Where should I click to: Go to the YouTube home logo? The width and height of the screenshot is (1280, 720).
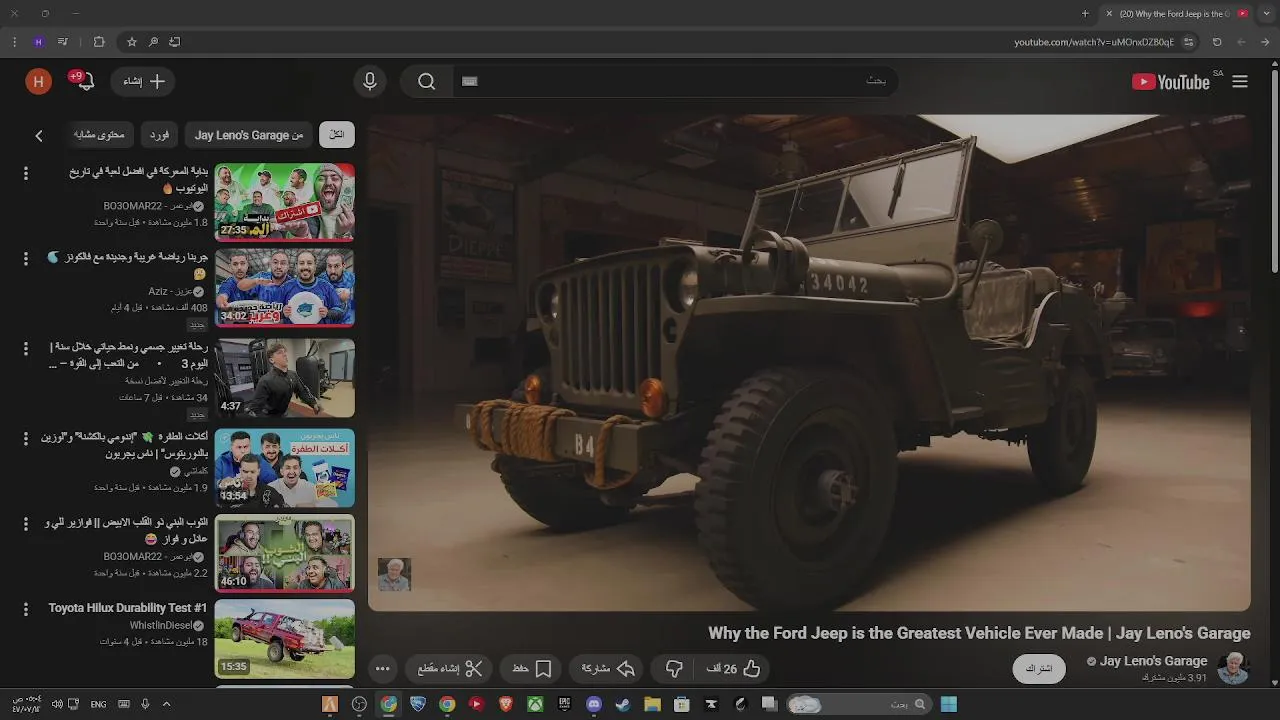click(1171, 82)
